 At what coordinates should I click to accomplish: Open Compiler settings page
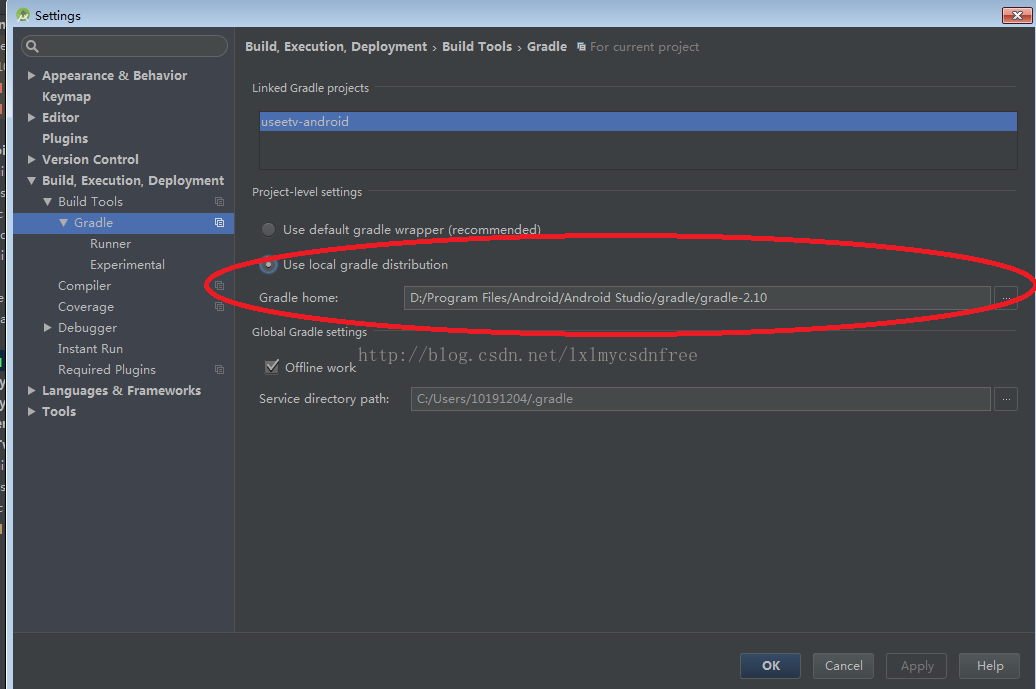pos(84,286)
